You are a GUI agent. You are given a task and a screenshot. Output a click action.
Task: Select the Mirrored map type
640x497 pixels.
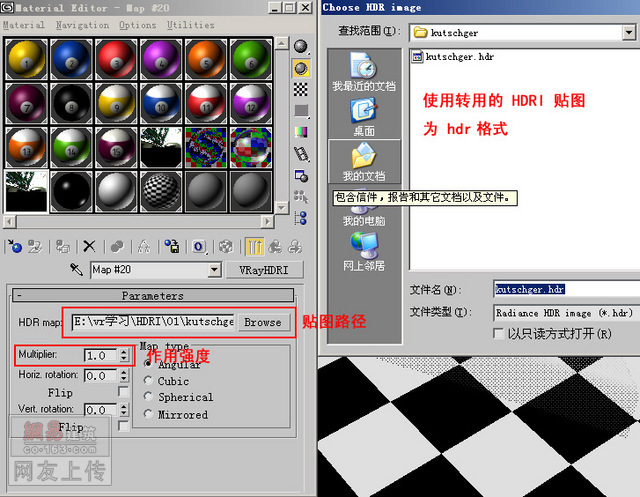(x=148, y=414)
